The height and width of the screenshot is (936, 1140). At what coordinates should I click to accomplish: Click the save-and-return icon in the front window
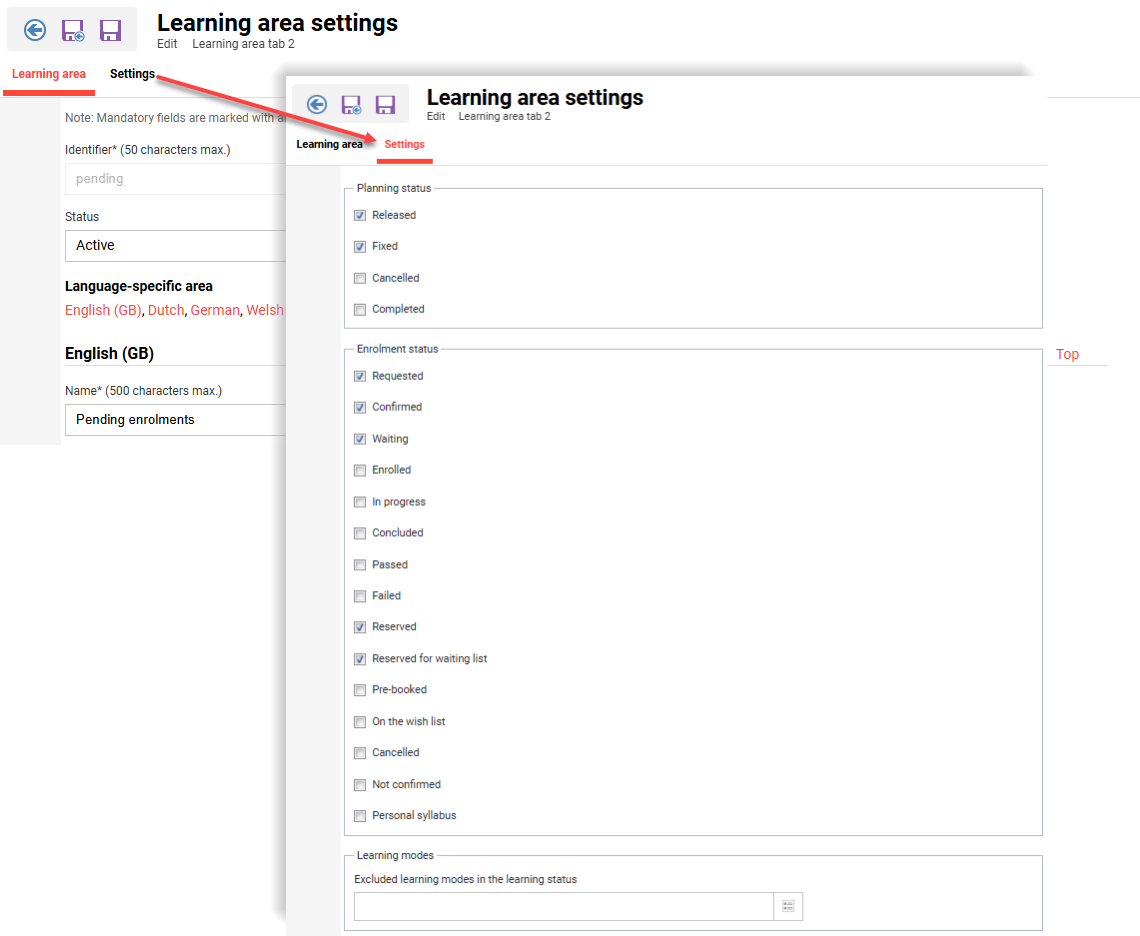point(351,104)
